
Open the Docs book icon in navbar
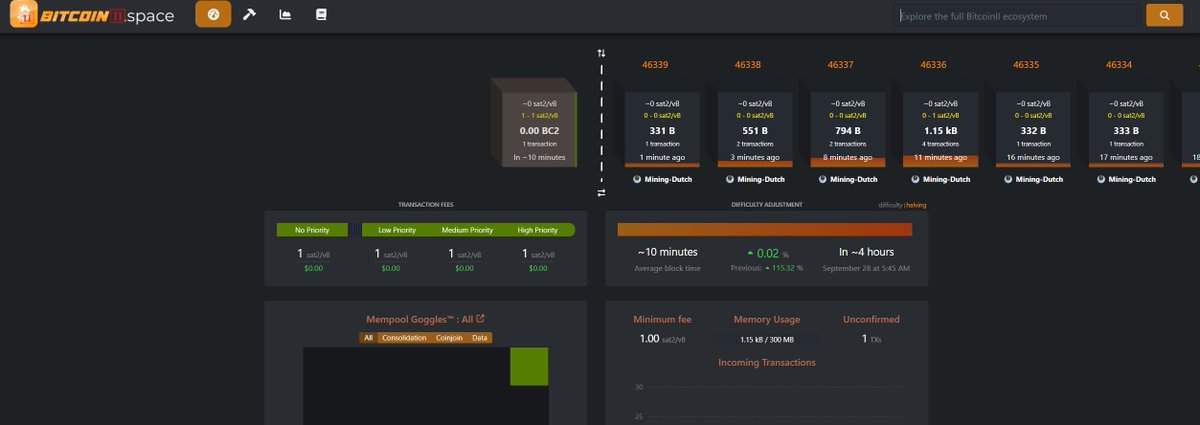[321, 15]
